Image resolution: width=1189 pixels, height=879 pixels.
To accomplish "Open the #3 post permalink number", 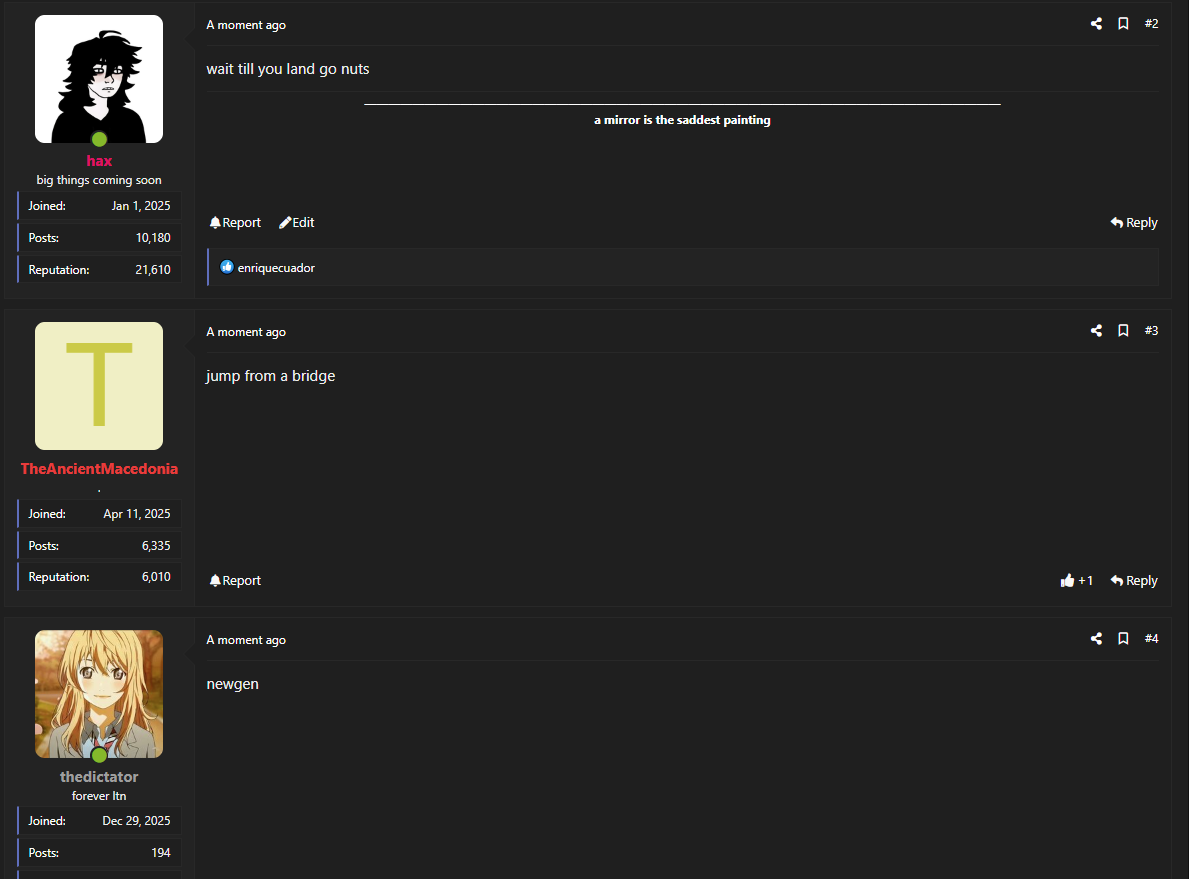I will [1151, 331].
